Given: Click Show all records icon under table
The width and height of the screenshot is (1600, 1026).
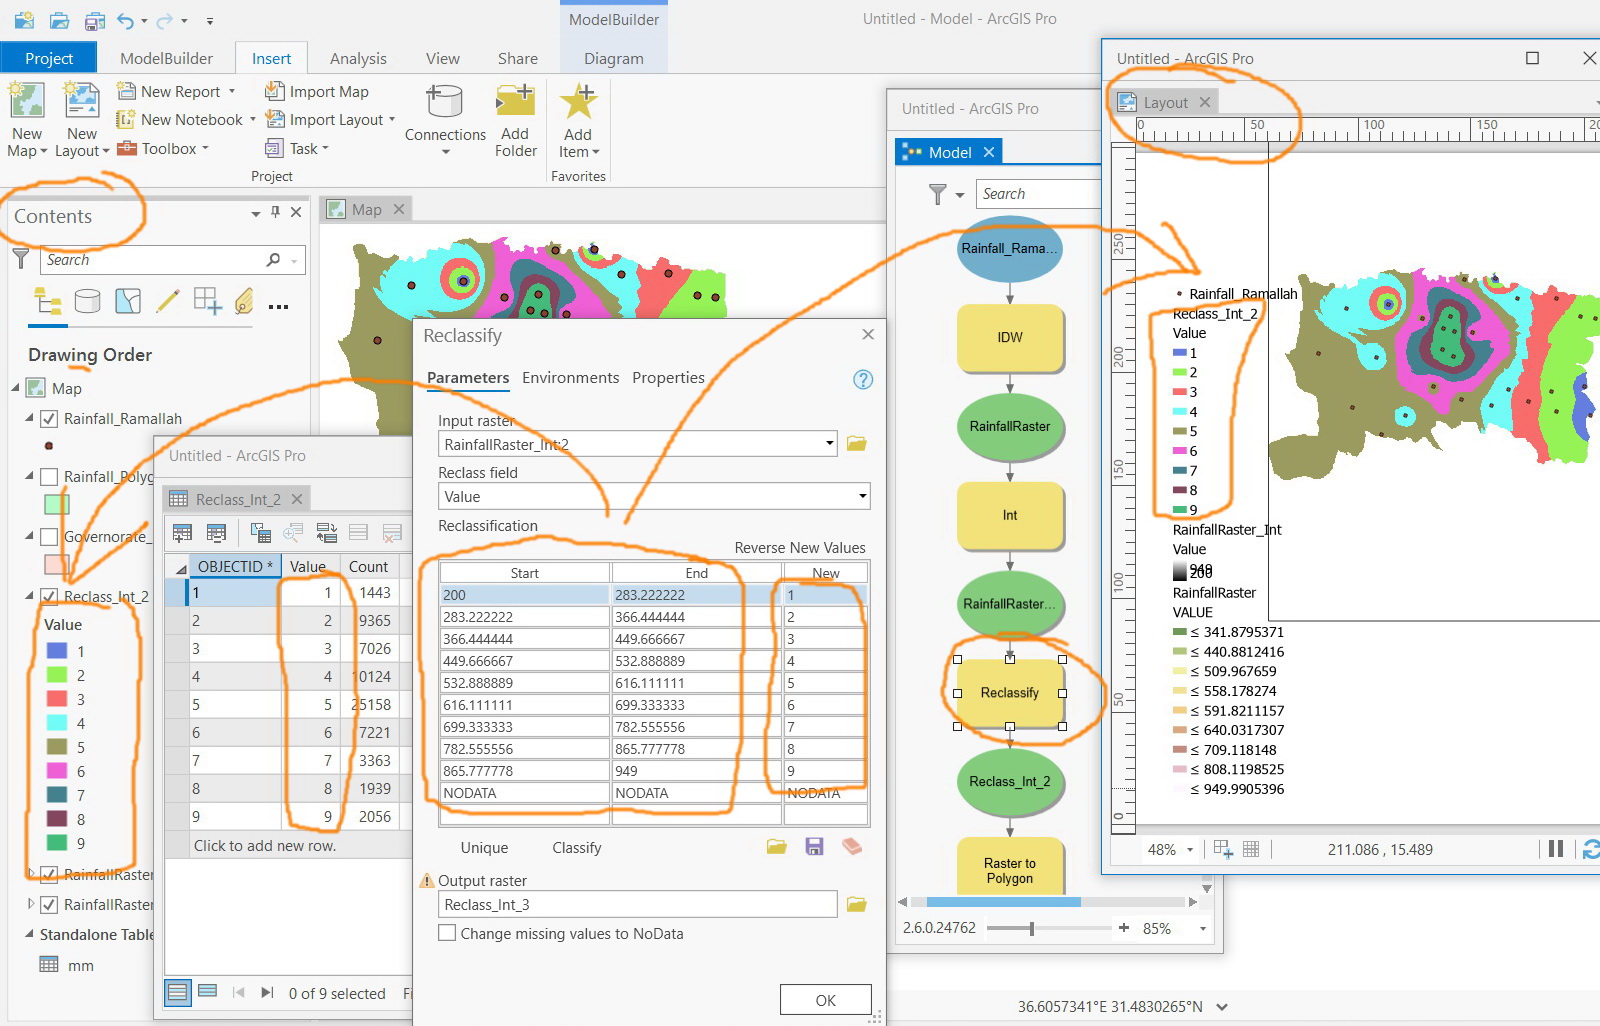Looking at the screenshot, I should point(177,992).
